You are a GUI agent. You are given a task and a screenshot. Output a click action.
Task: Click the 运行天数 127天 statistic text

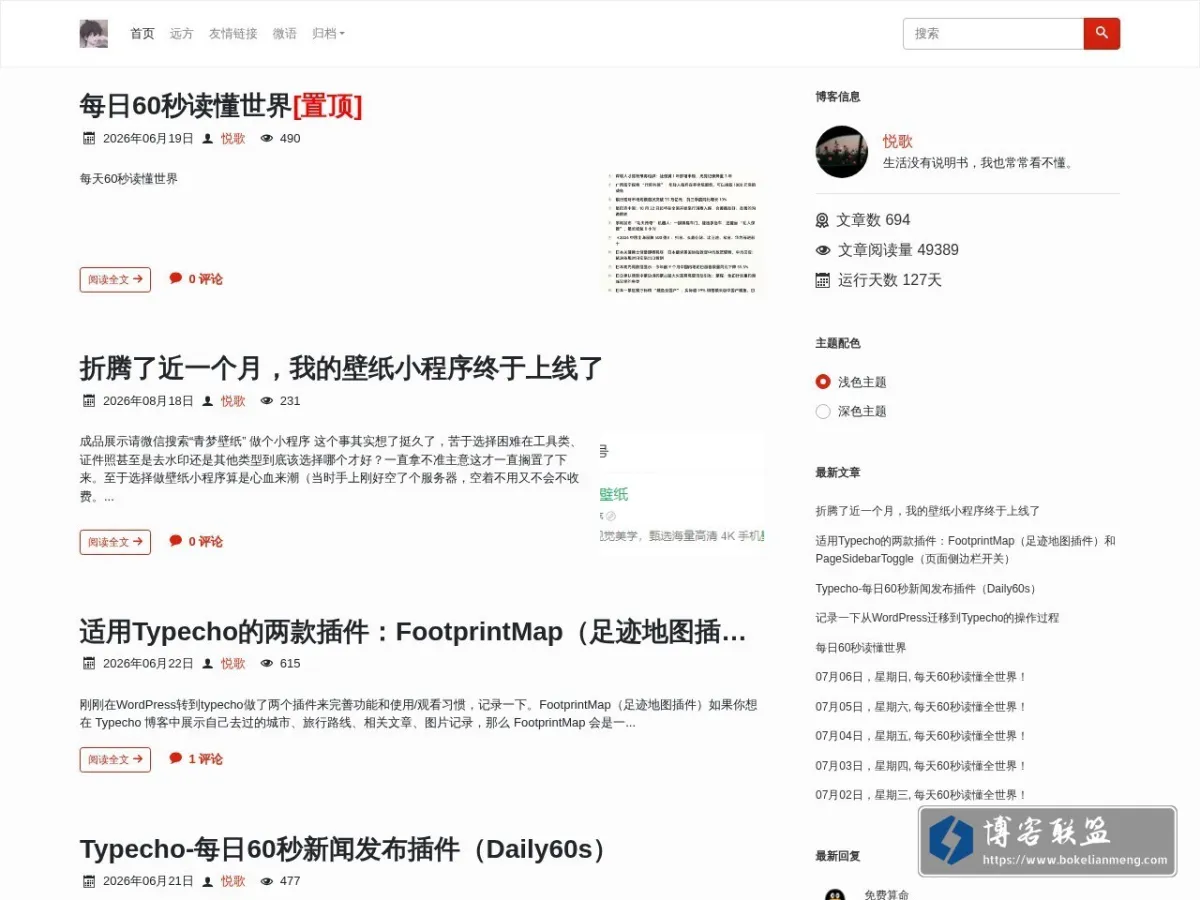click(x=890, y=280)
